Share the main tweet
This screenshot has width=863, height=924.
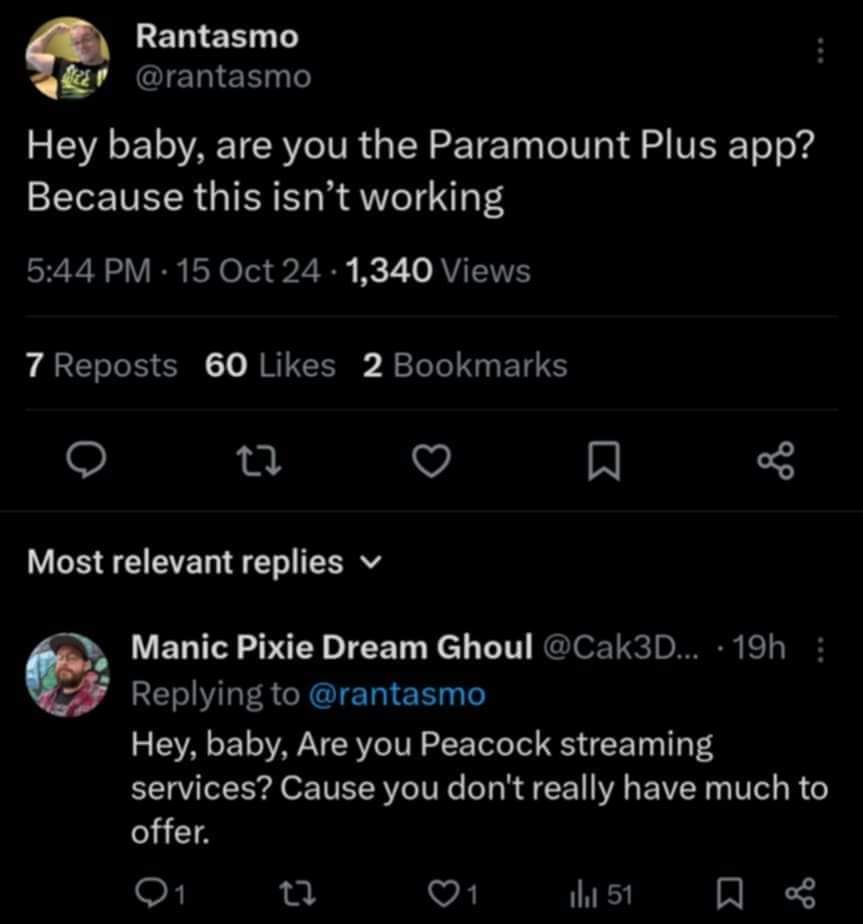pyautogui.click(x=775, y=460)
